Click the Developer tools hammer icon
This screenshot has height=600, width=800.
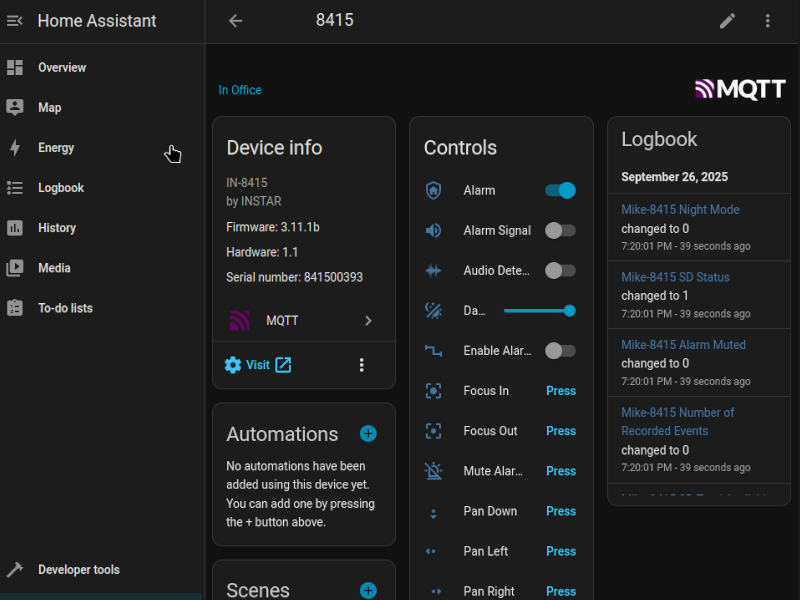coord(15,569)
